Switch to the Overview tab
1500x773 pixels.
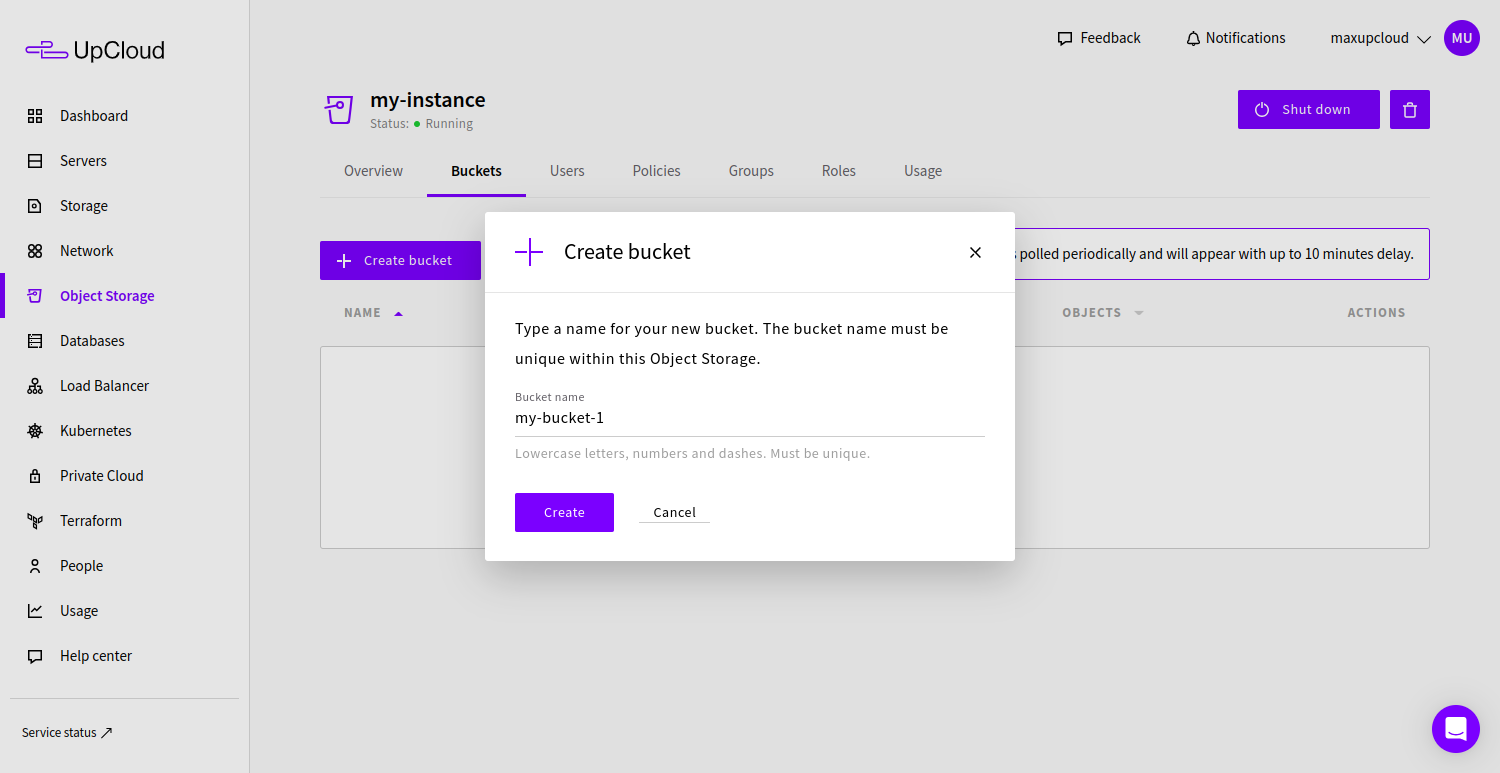(373, 171)
